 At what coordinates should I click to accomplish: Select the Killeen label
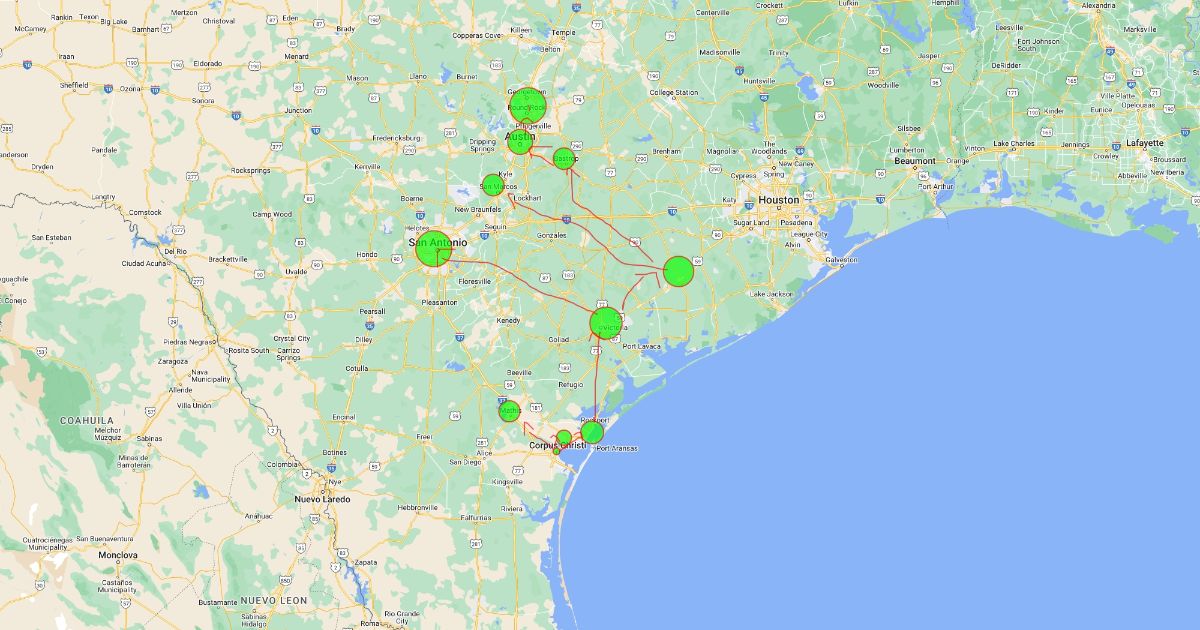[x=521, y=30]
